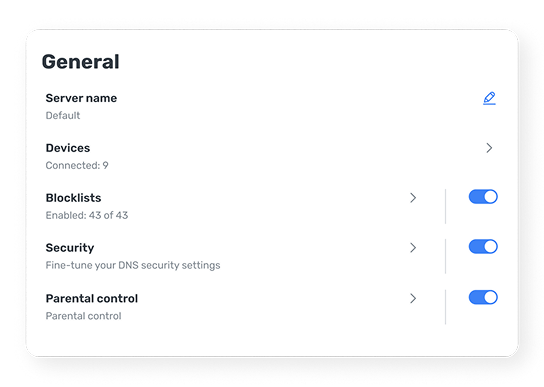Click "Enabled: 43 of 43" text
544x387 pixels.
coord(87,216)
